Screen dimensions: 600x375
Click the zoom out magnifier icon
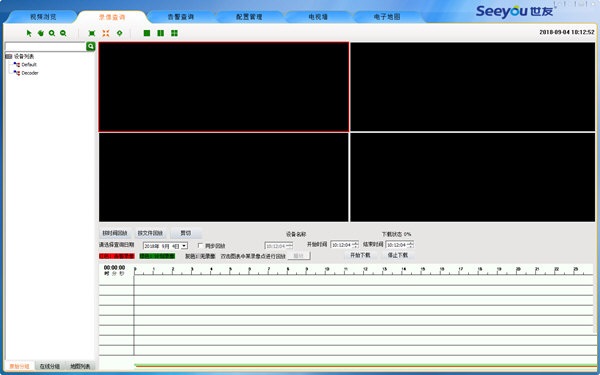[x=63, y=33]
